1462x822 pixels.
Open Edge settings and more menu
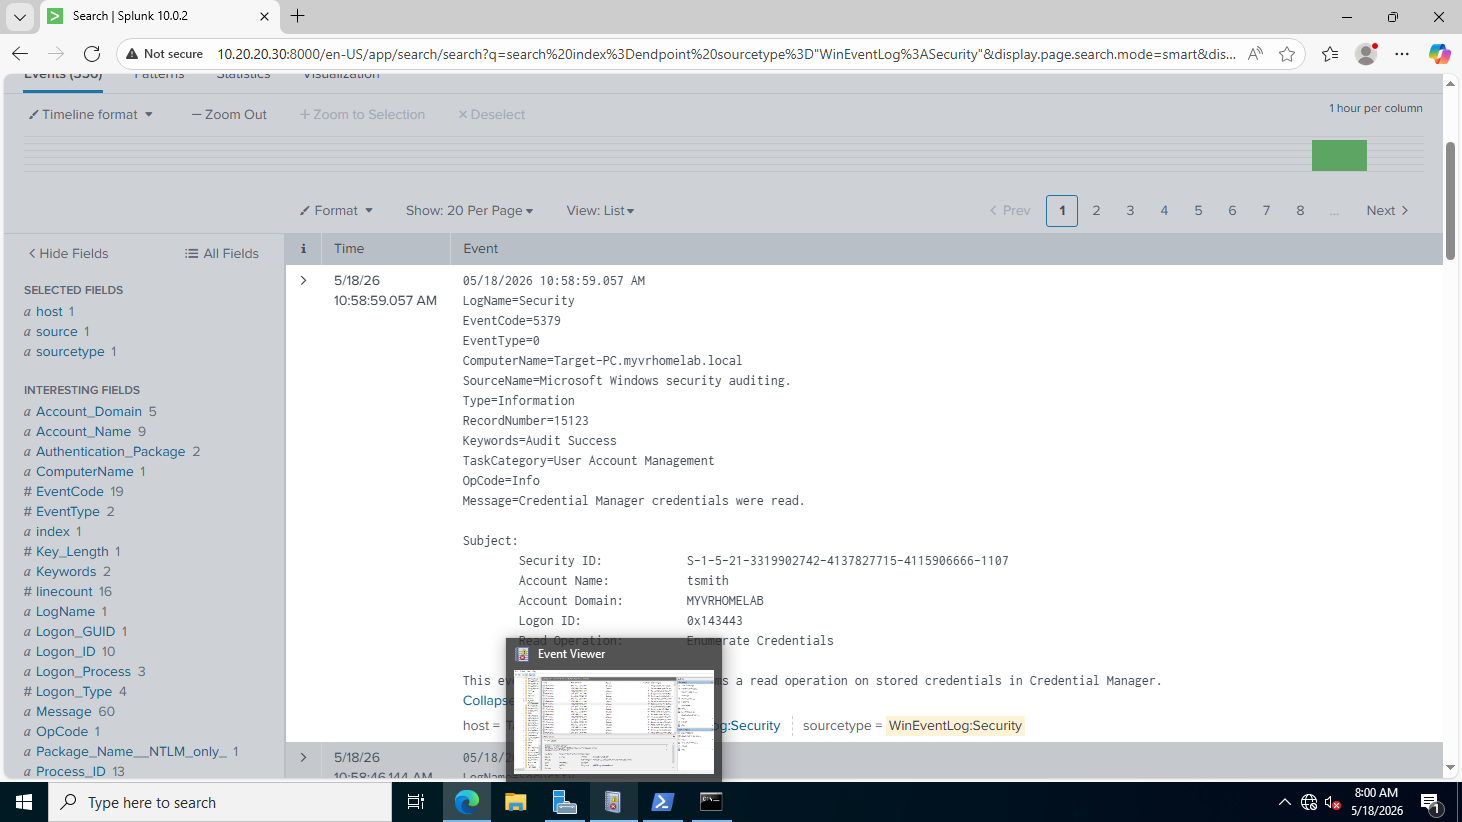[1402, 54]
